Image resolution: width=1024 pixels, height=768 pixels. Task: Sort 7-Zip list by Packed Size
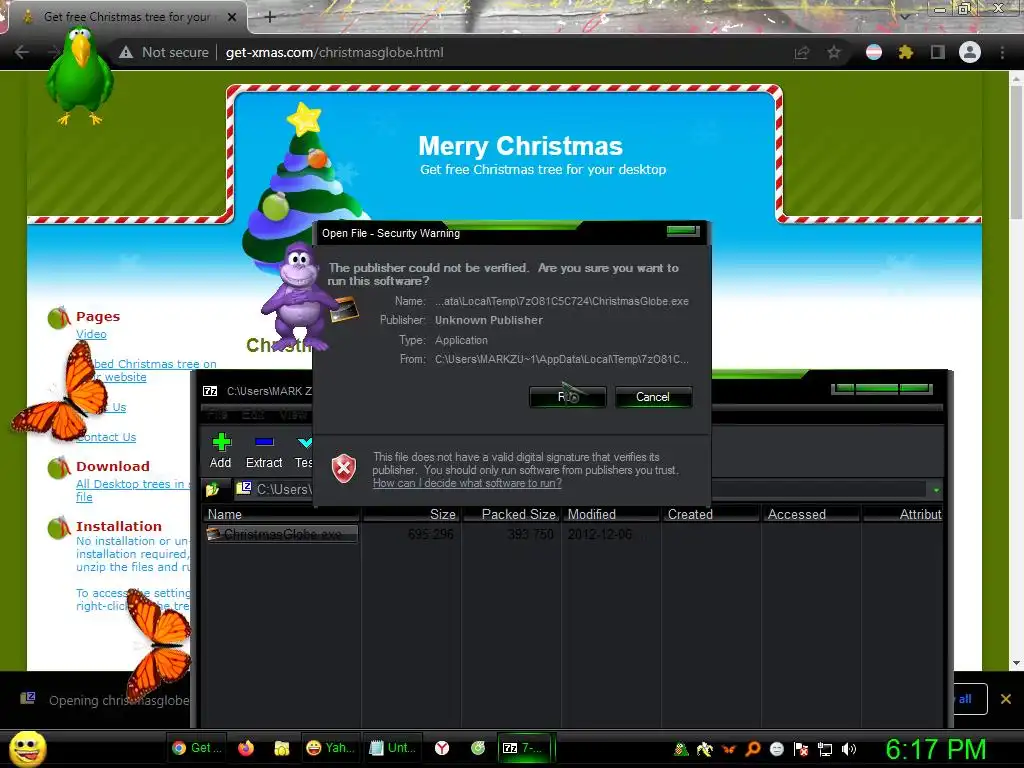pos(511,515)
